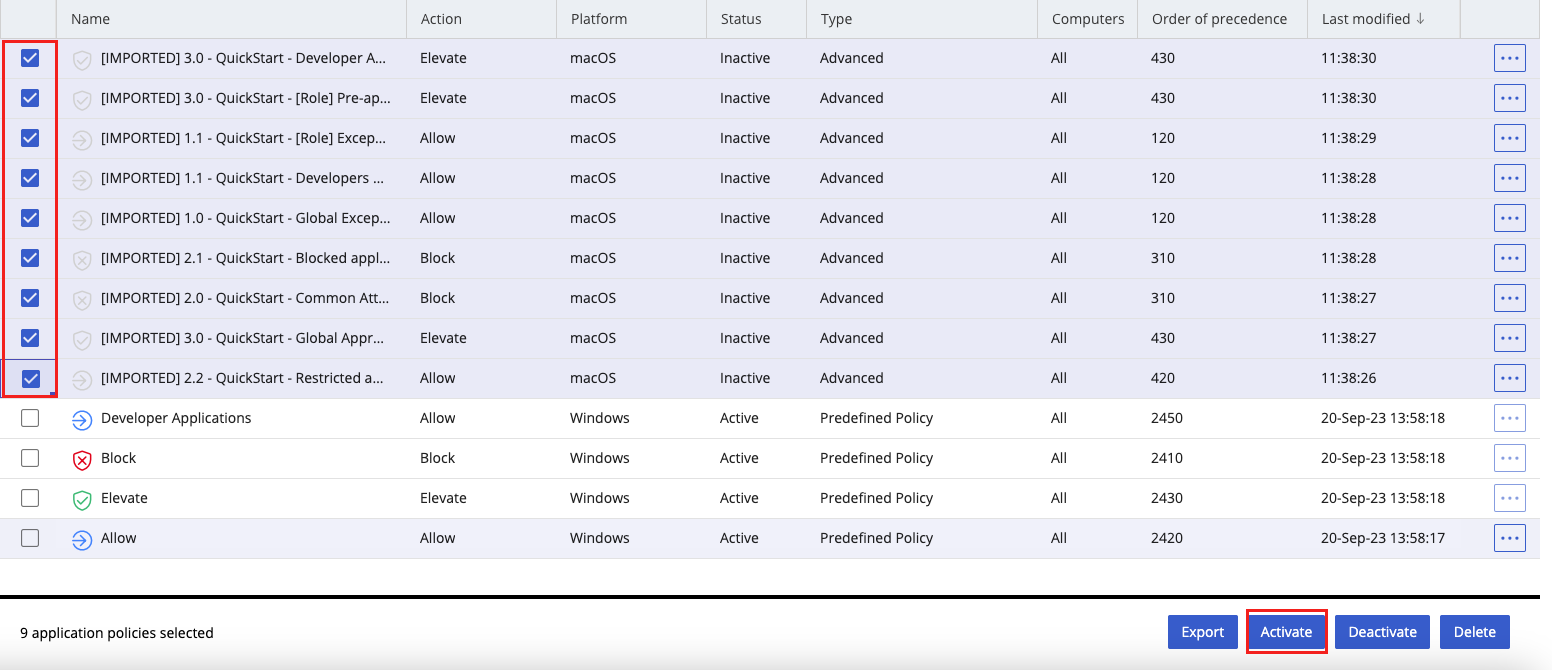Viewport: 1552px width, 670px height.
Task: Click the Status column header
Action: tap(739, 18)
